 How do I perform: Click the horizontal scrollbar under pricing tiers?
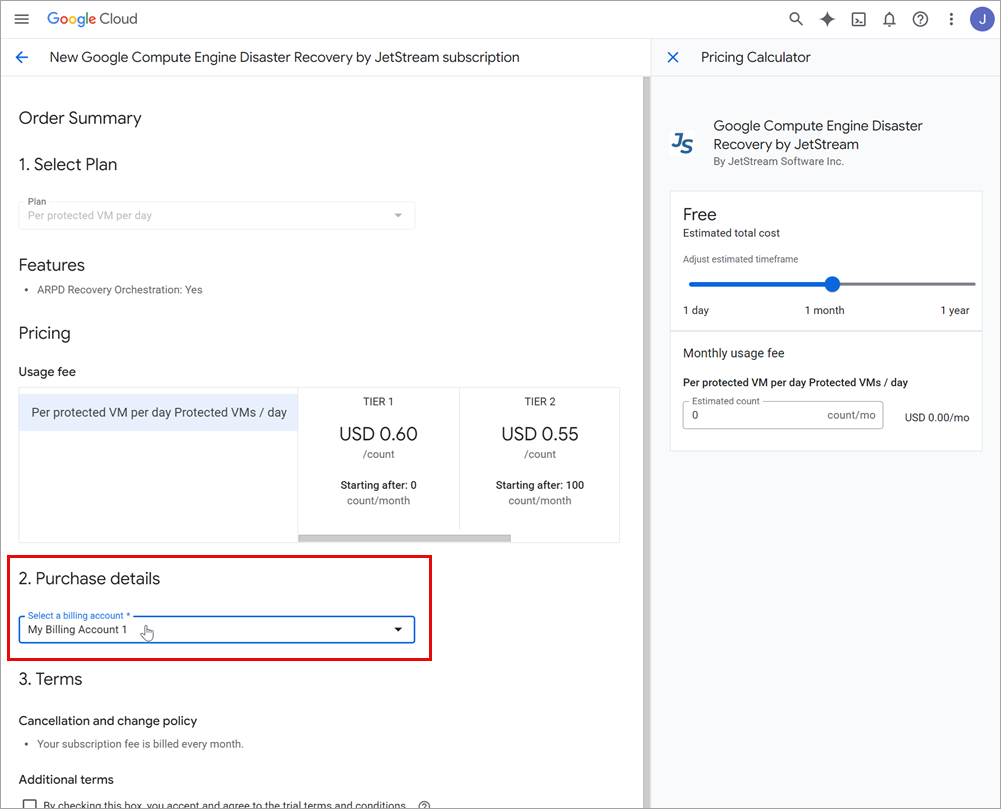tap(404, 538)
